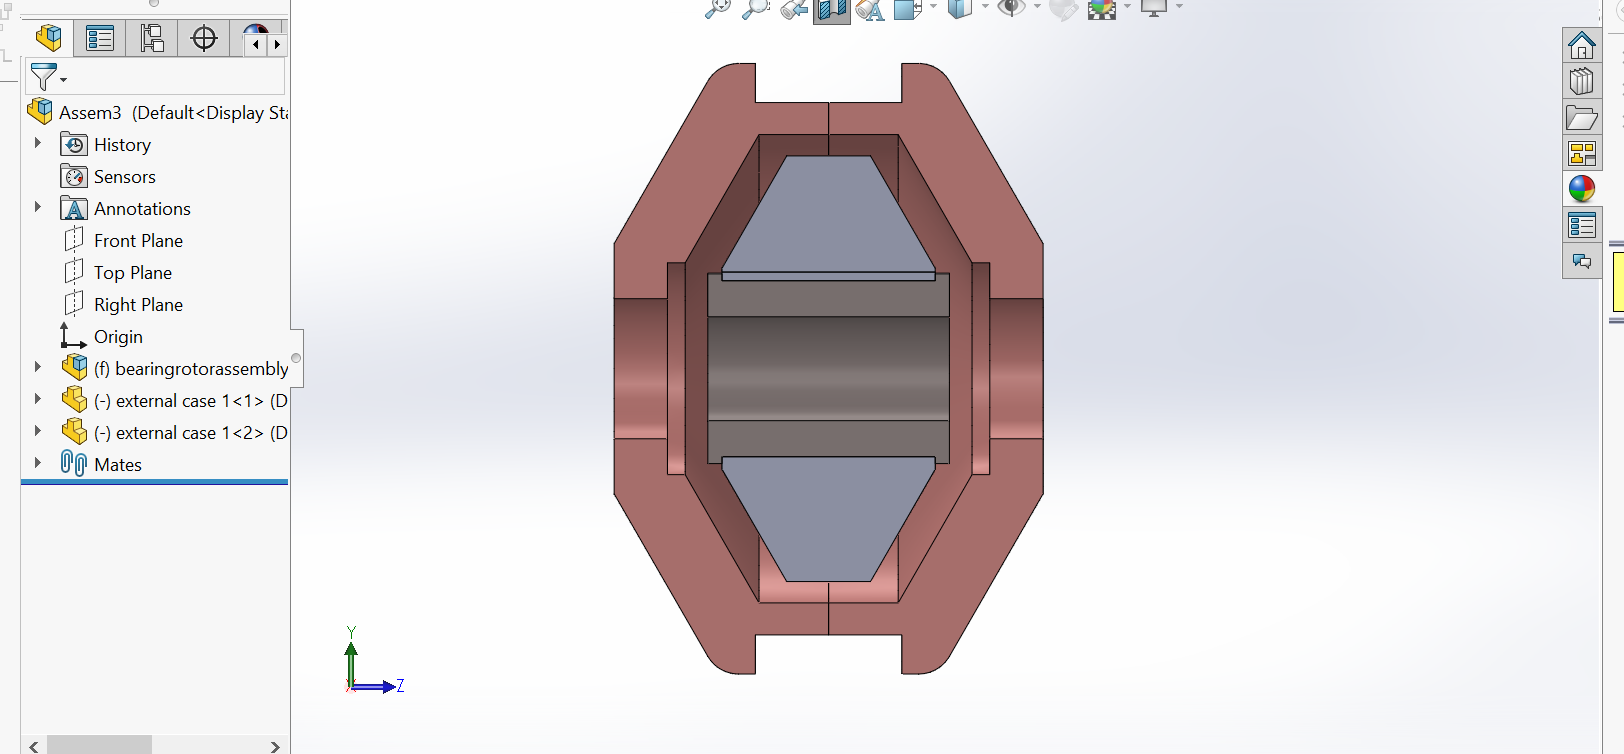Open Appearances, Scenes, and Decals tab
The image size is (1624, 754).
point(1582,189)
